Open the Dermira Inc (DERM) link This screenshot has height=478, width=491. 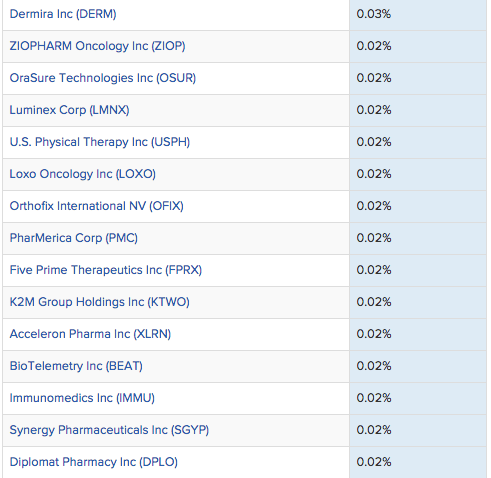63,14
